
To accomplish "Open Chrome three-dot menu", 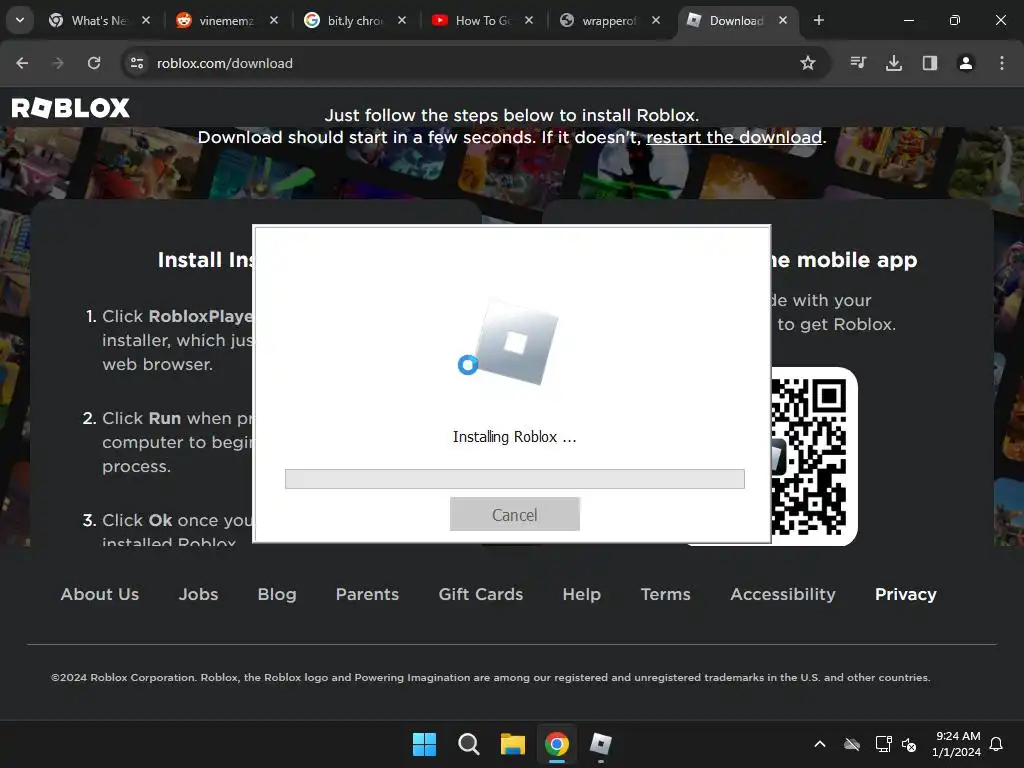I will (1002, 63).
